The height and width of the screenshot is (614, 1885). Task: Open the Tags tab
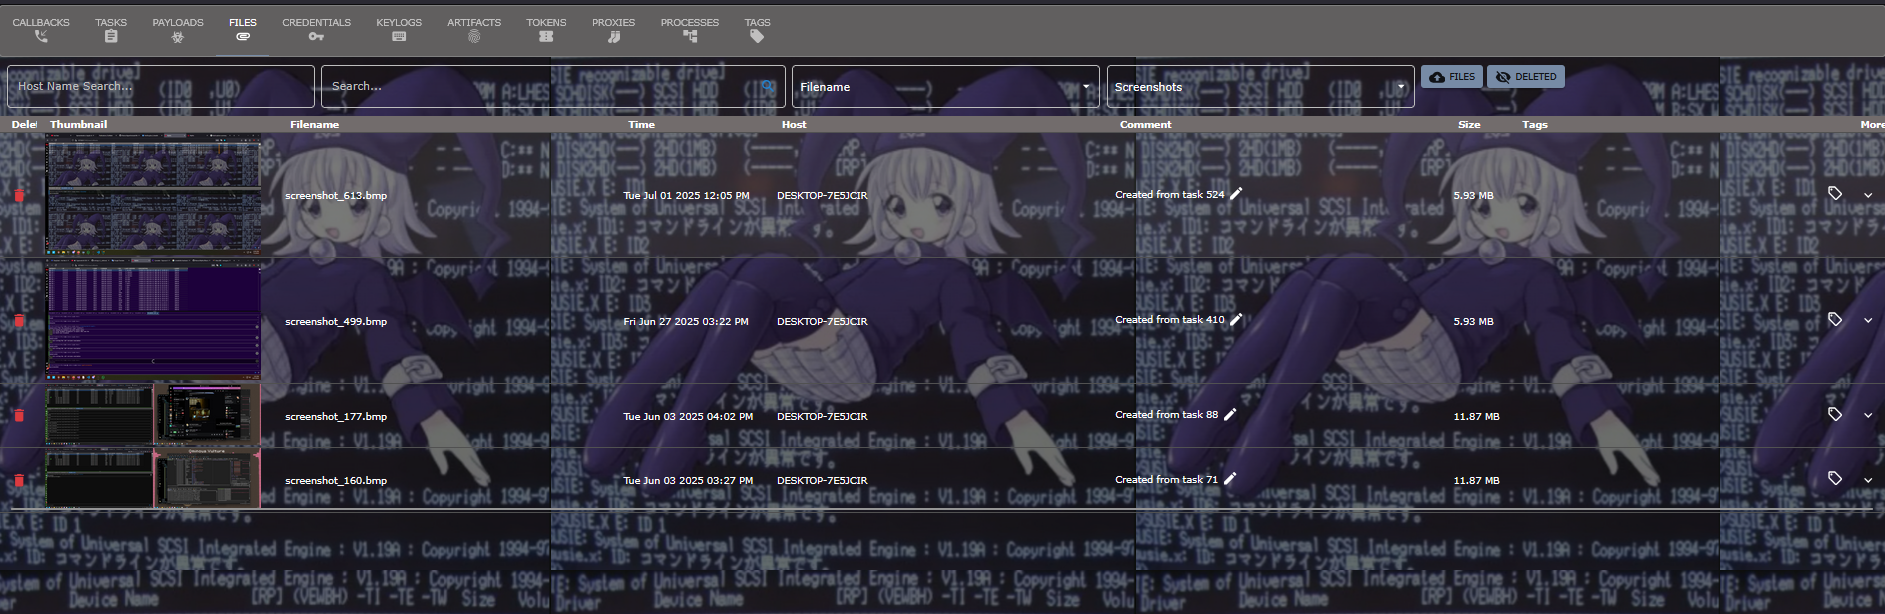point(757,29)
